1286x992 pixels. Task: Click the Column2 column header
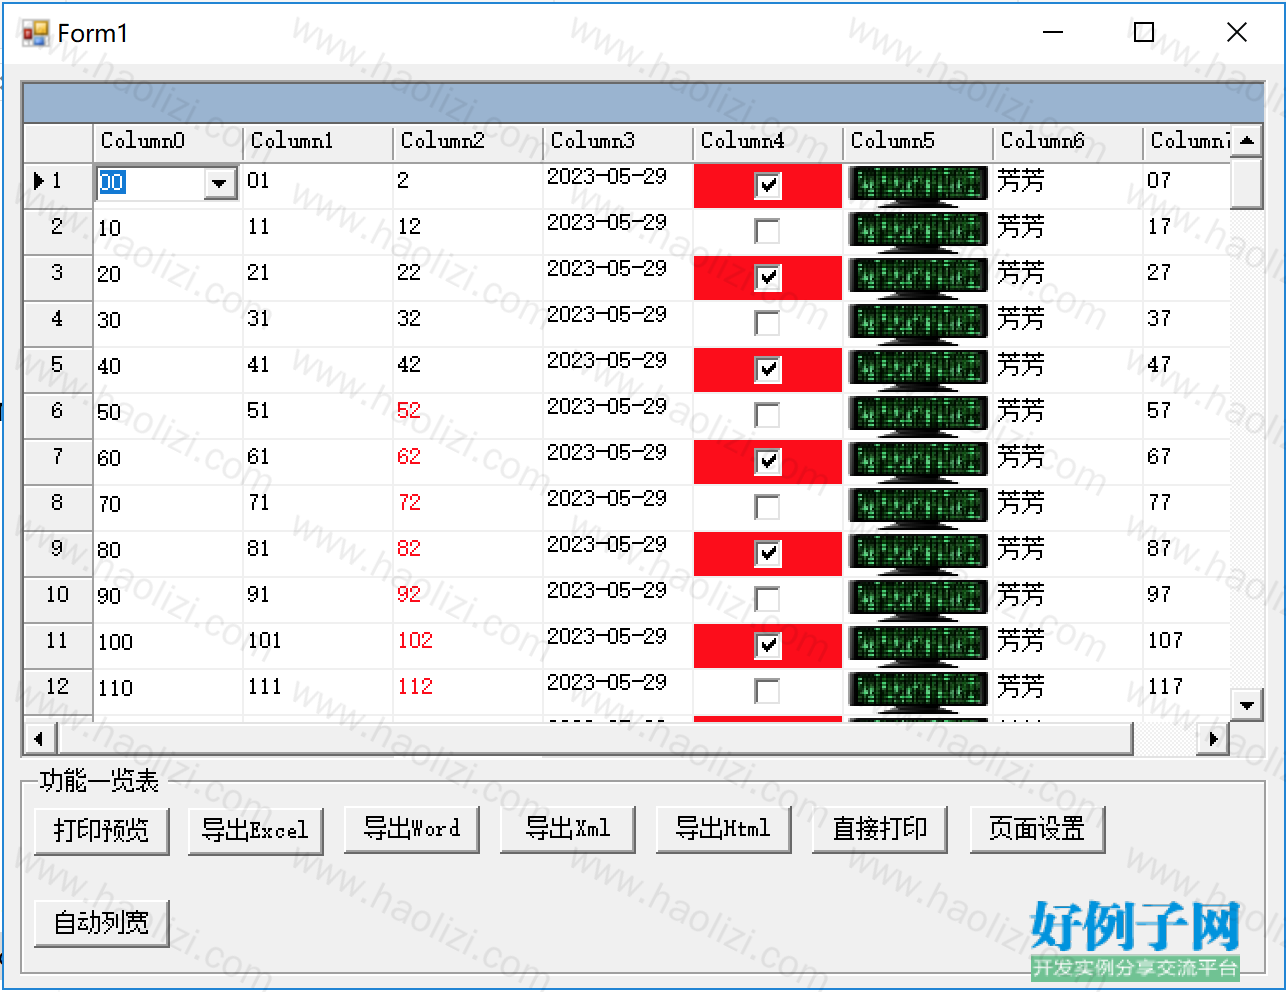pos(468,141)
